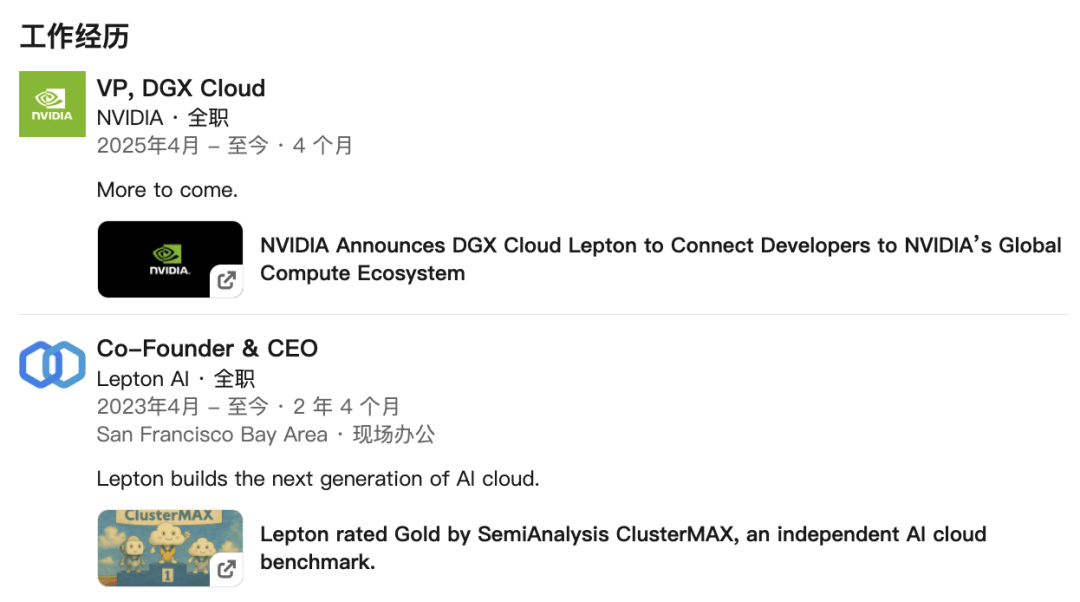Open the ClusterMAX article thumbnail image
Image resolution: width=1080 pixels, height=602 pixels.
(170, 548)
